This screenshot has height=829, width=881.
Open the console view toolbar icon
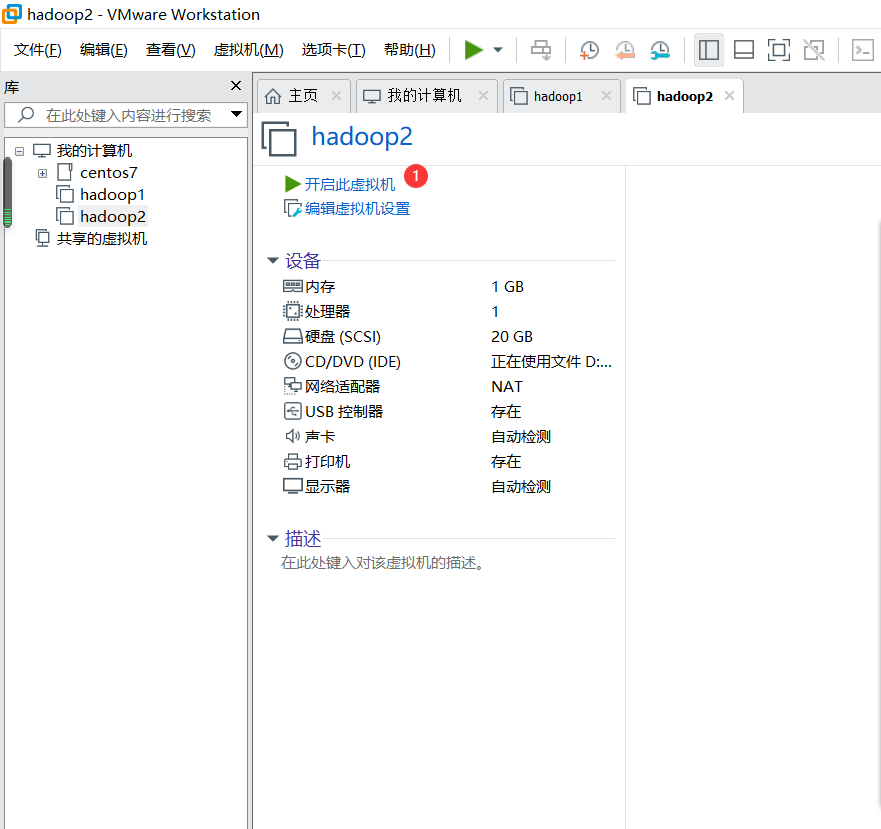862,50
